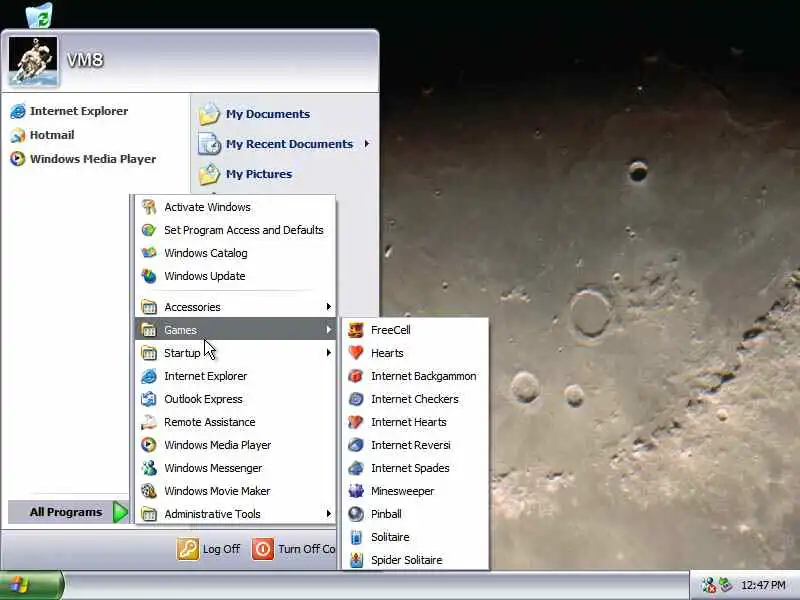The height and width of the screenshot is (600, 800).
Task: Open the Accessories folder entry
Action: click(x=235, y=307)
